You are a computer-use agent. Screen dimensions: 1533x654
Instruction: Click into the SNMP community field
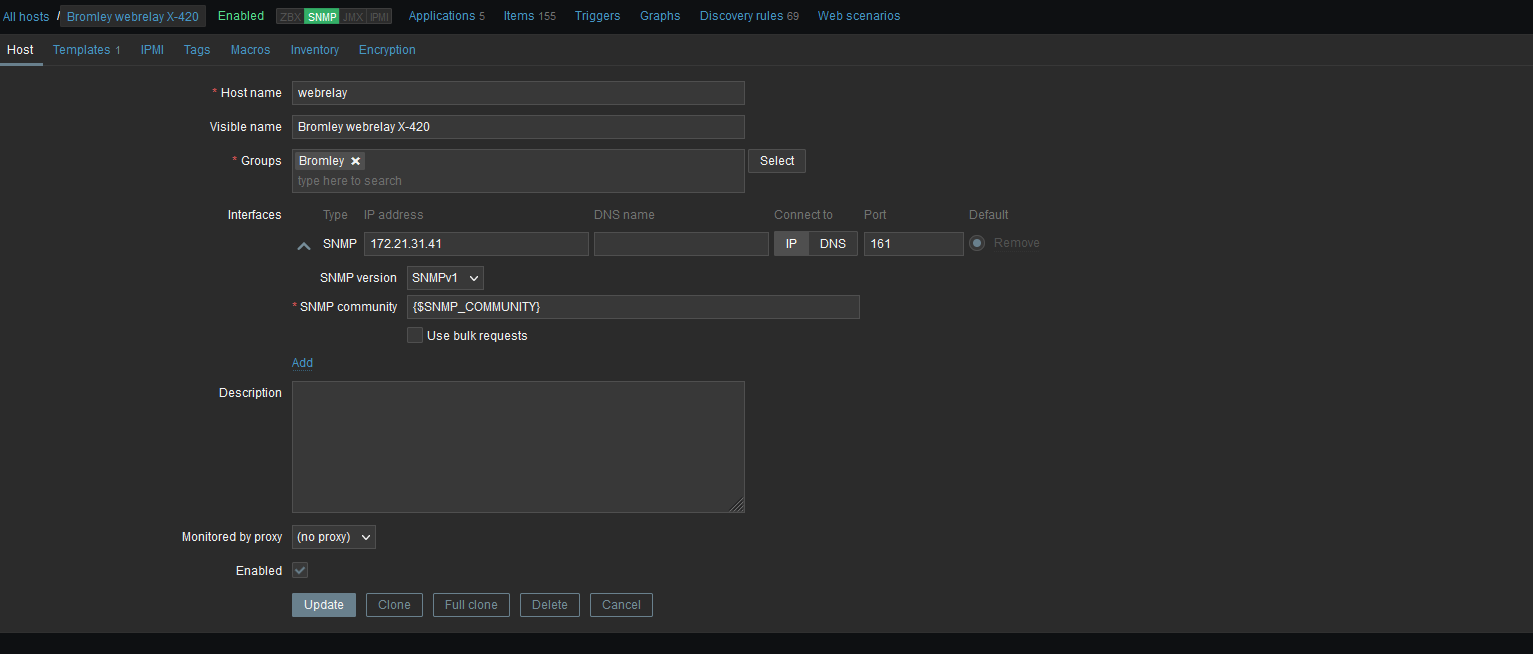[632, 307]
